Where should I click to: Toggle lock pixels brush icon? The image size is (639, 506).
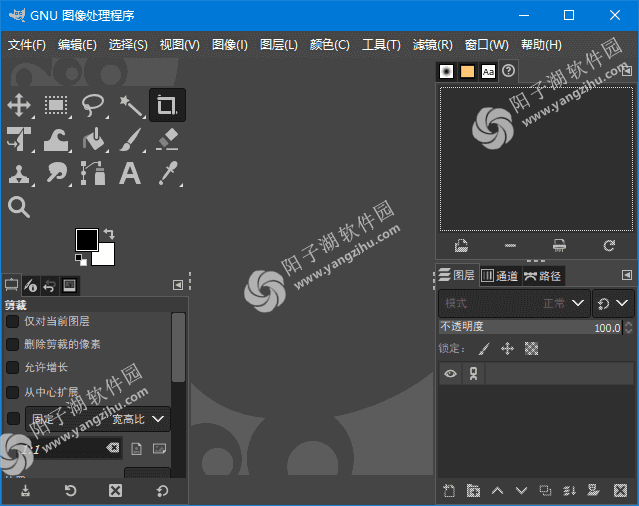coord(484,349)
